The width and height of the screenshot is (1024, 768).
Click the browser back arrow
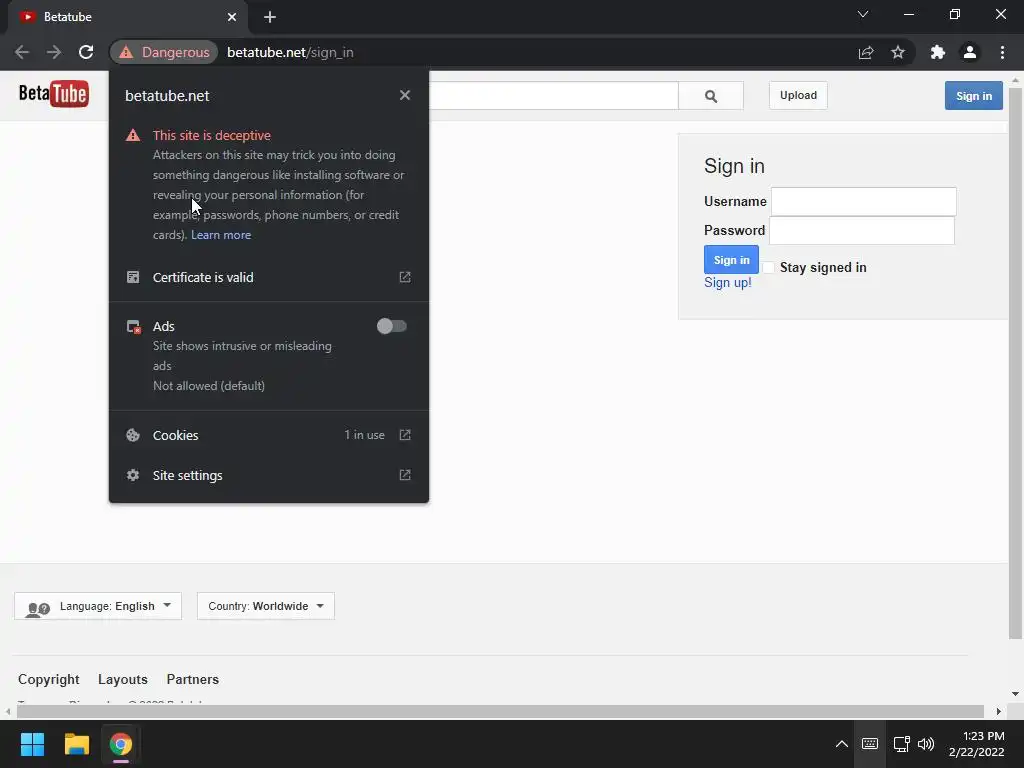point(22,52)
